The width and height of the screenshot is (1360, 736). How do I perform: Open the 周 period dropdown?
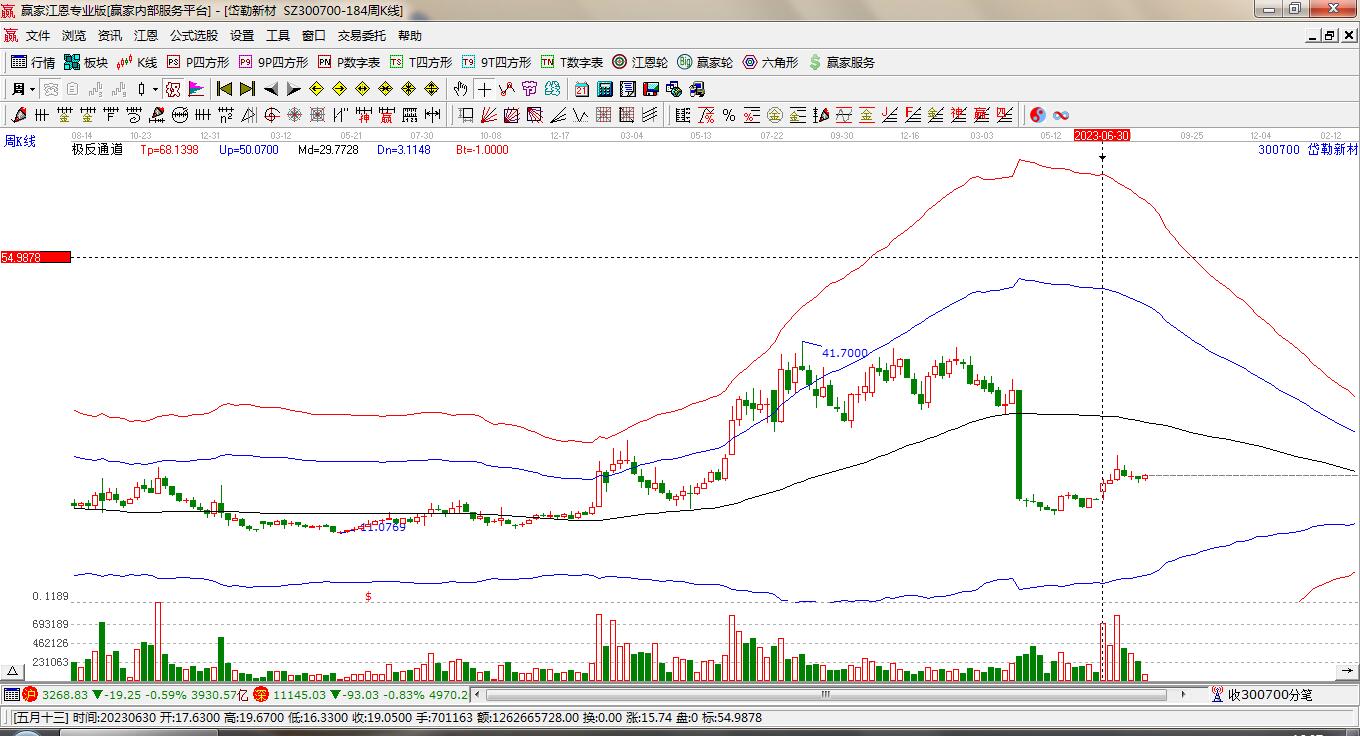[23, 89]
